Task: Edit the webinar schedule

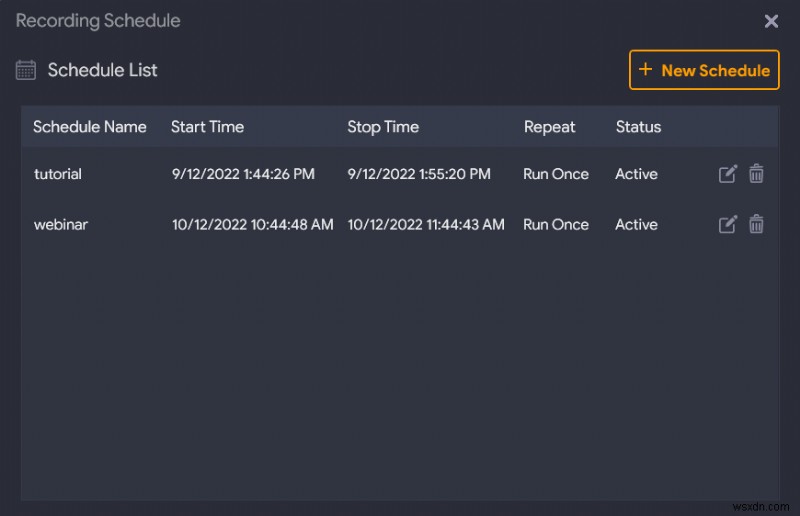Action: [728, 224]
